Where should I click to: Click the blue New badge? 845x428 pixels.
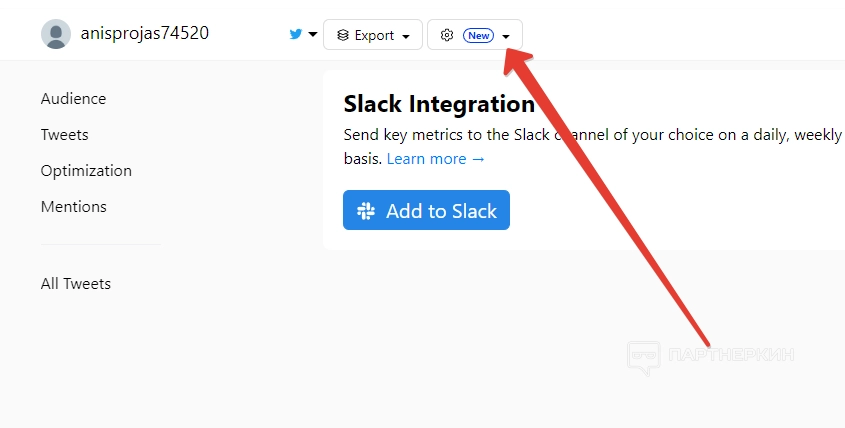pos(479,35)
